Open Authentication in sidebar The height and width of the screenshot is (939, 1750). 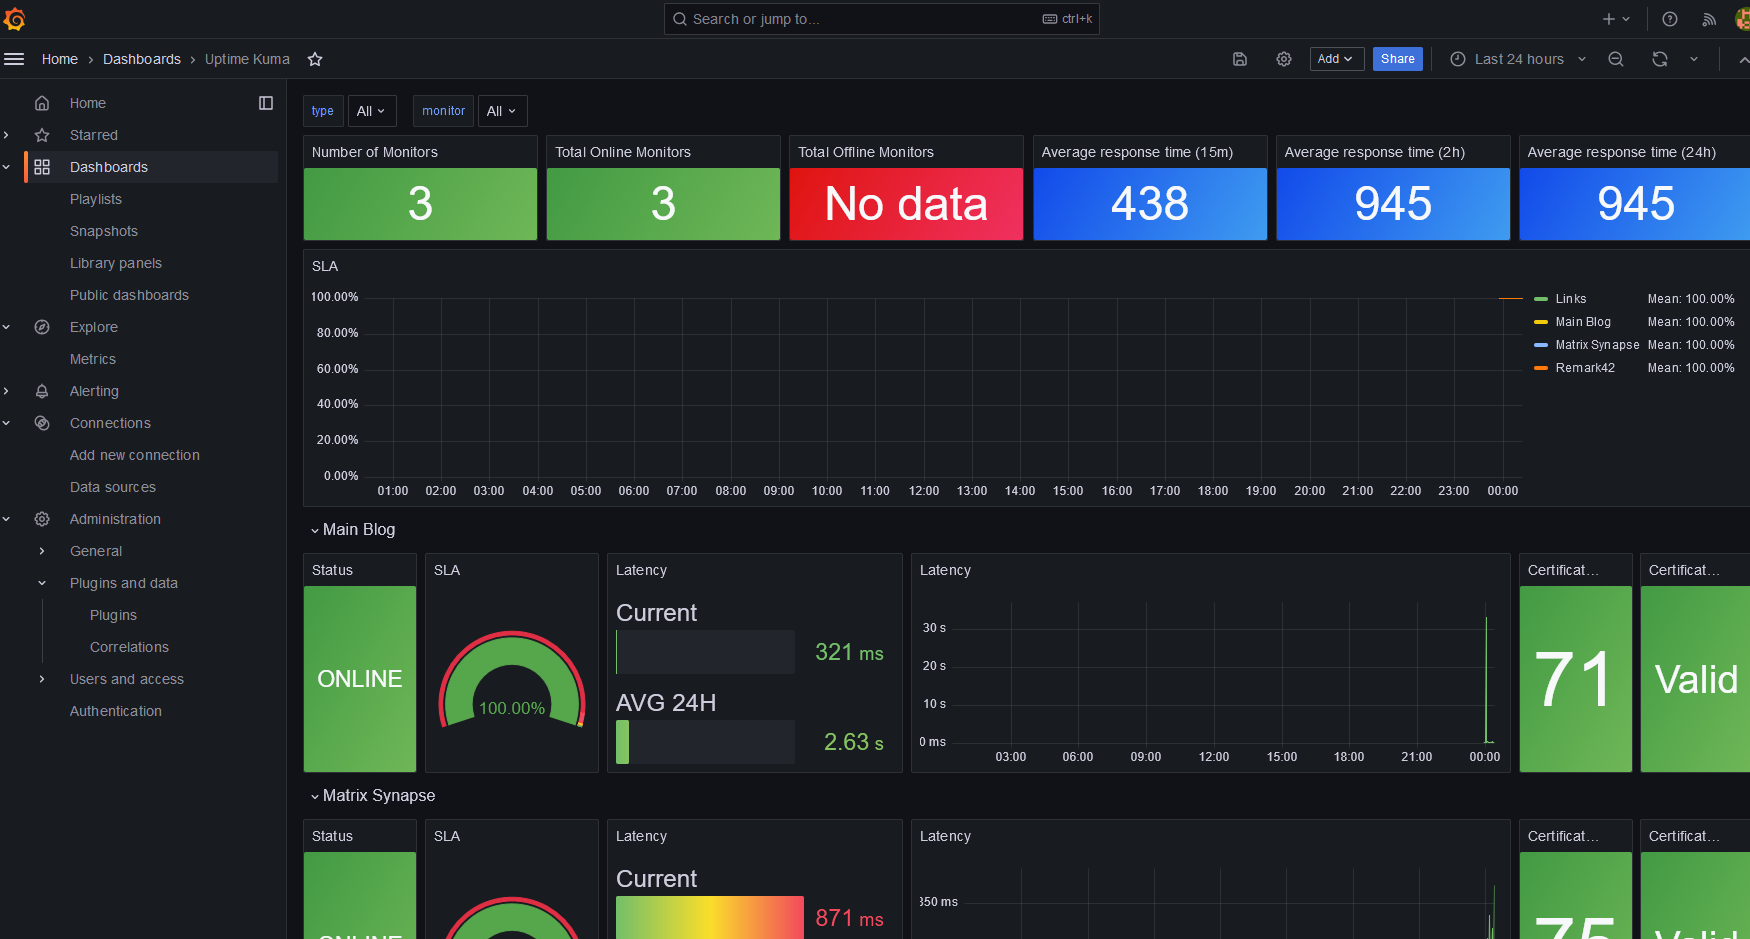(116, 711)
